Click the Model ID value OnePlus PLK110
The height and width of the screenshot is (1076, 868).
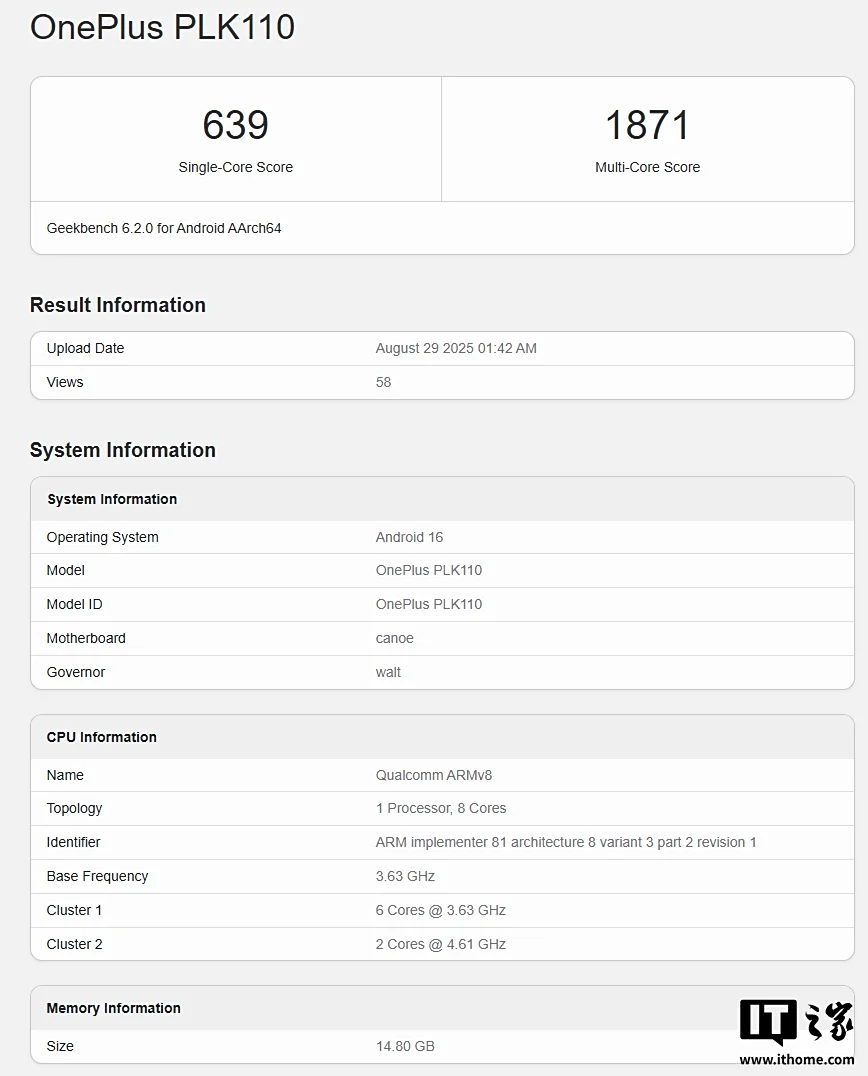(x=429, y=605)
